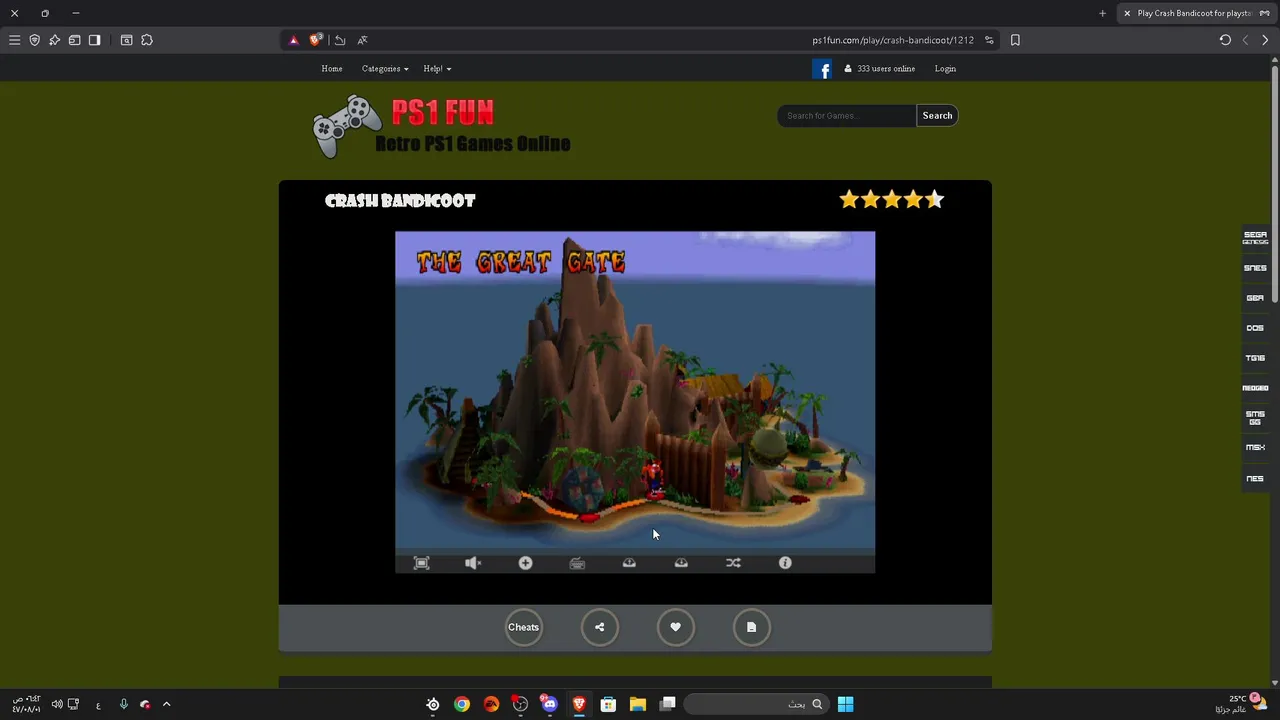Click the share arrow icon in address bar
Screen dimensions: 1280x720
coord(340,40)
